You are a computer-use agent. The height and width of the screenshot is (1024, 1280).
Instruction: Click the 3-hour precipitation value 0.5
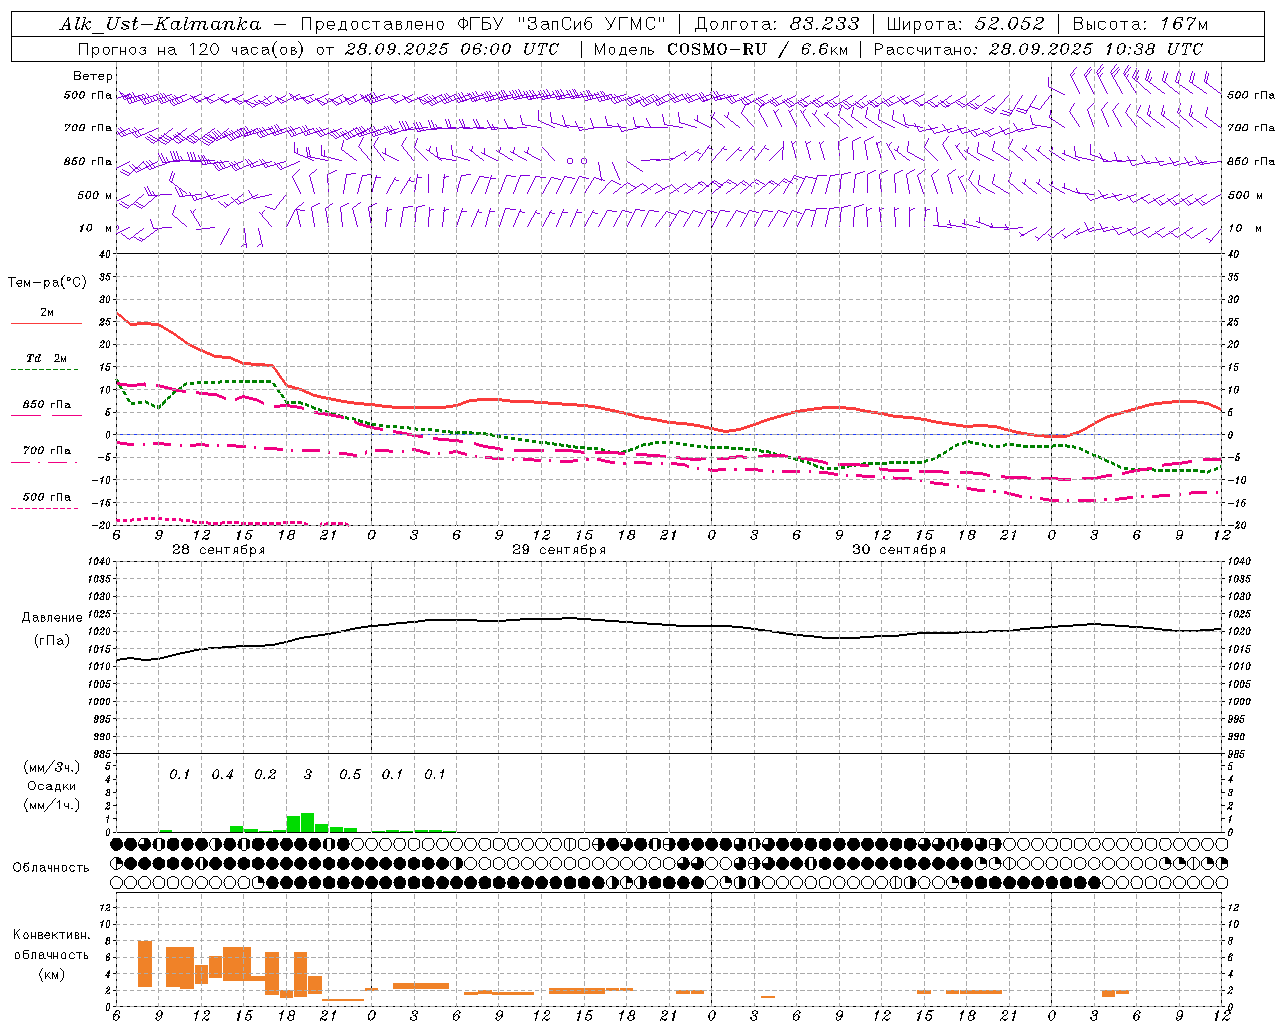pyautogui.click(x=350, y=775)
